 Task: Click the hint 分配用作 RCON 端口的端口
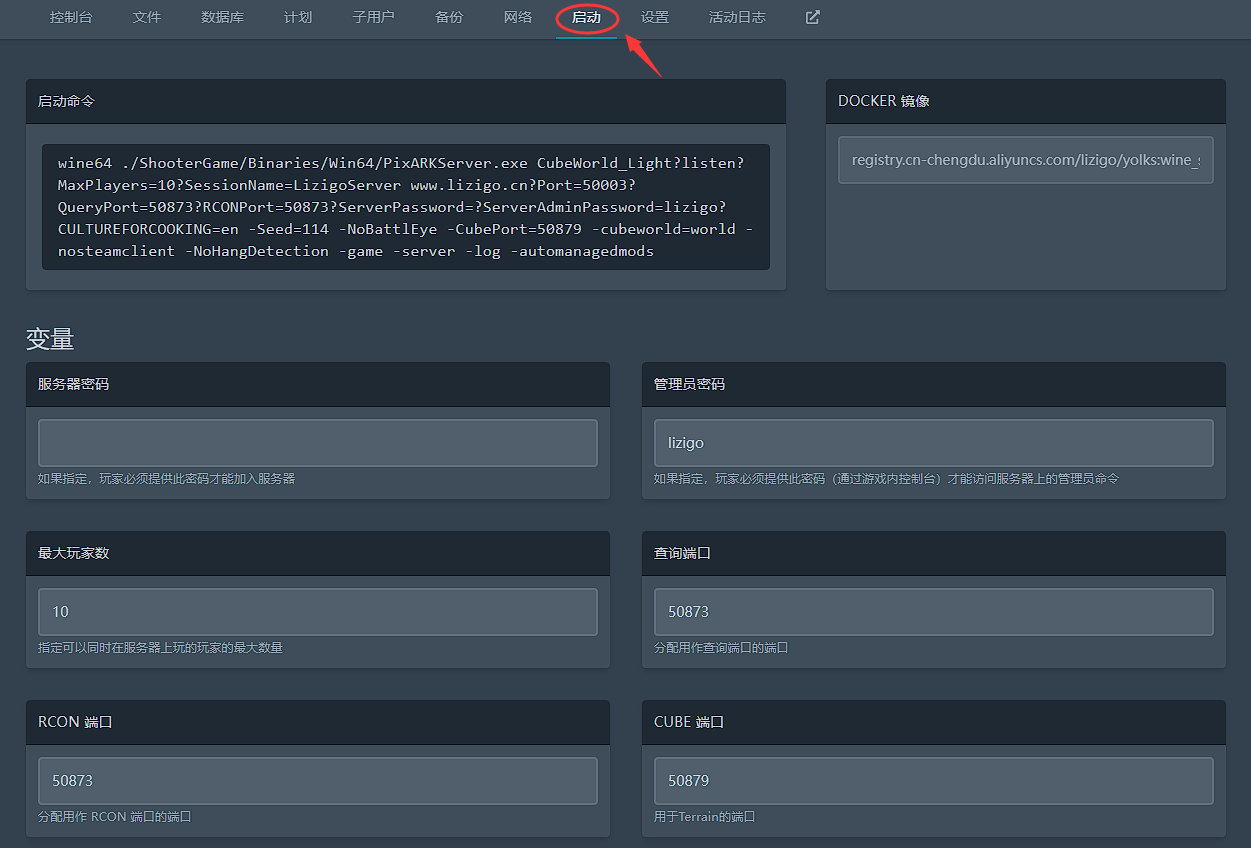115,817
